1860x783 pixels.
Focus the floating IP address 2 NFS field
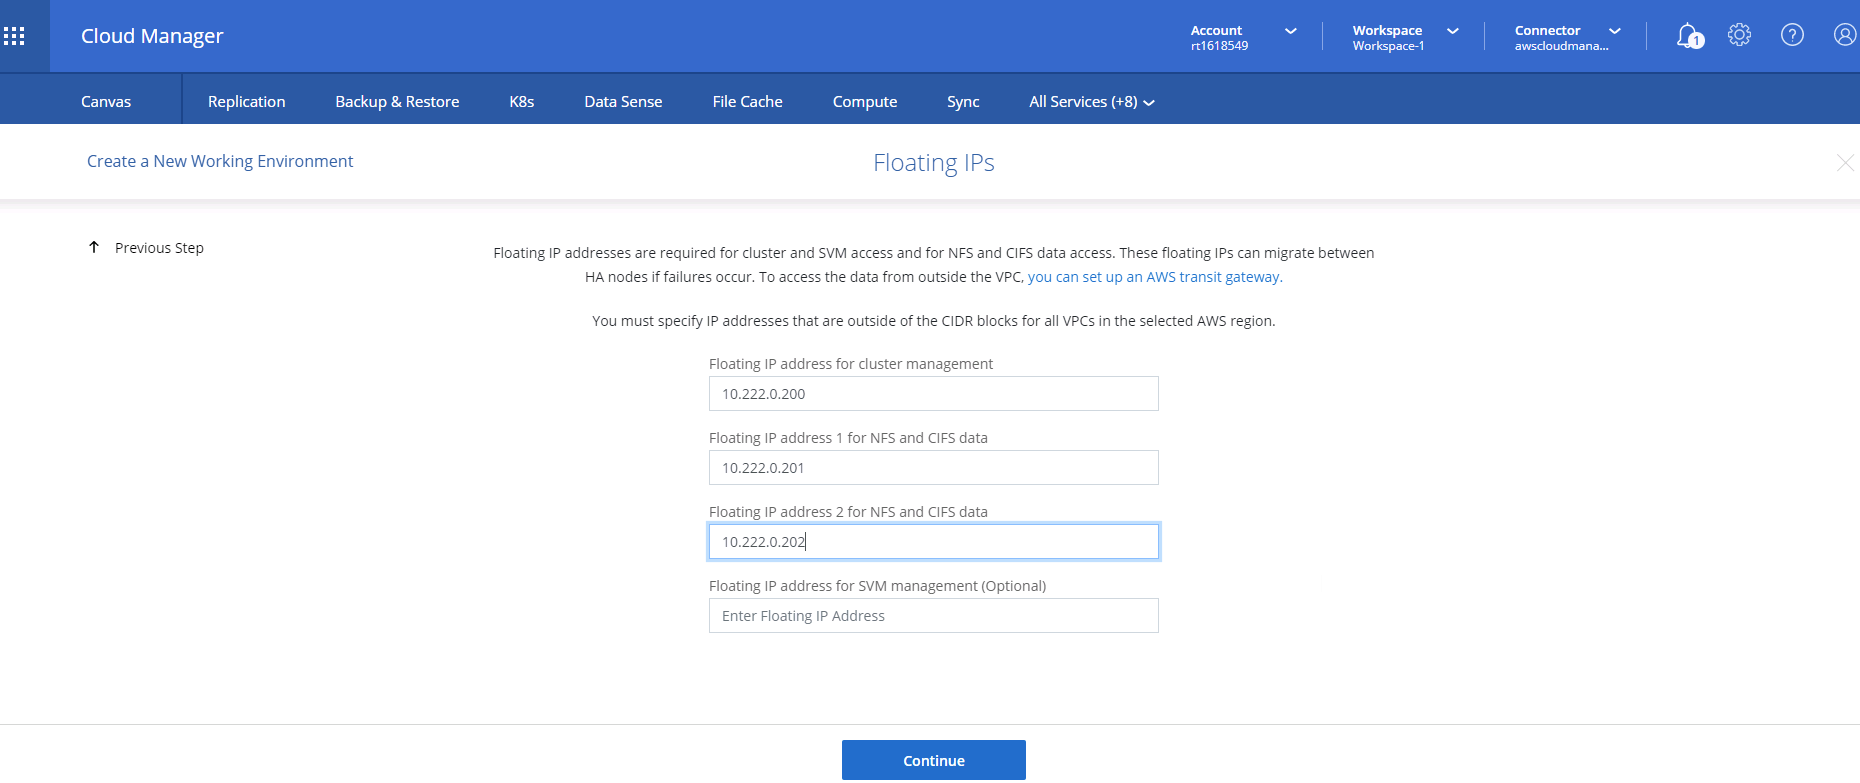click(934, 542)
